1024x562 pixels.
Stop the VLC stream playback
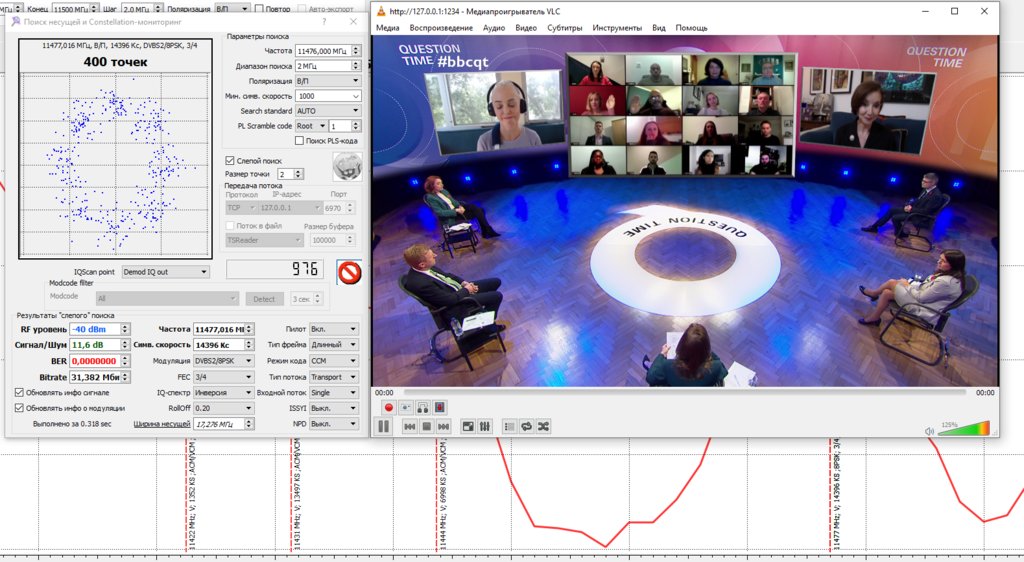(x=426, y=426)
